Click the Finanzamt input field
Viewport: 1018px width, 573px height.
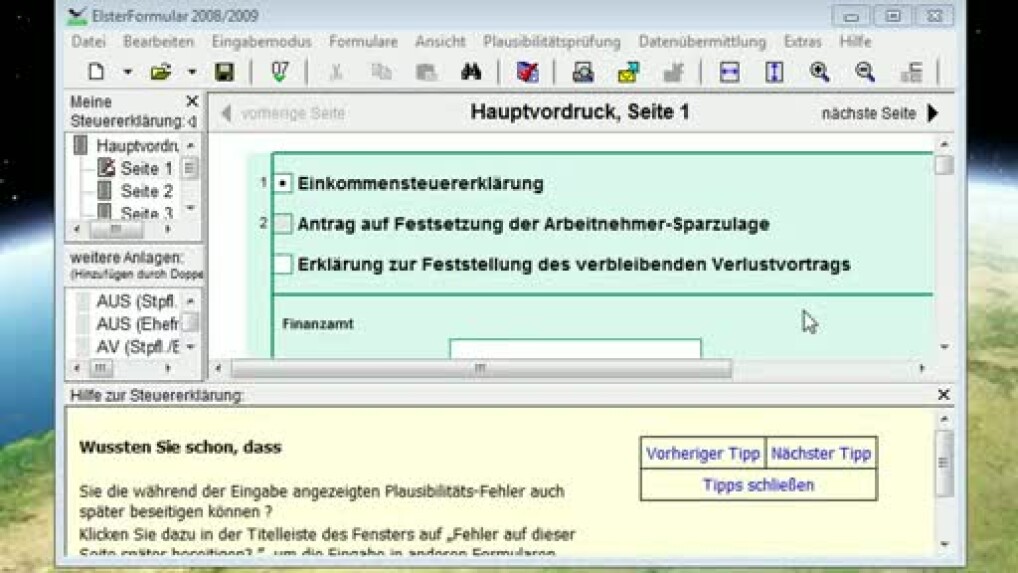pyautogui.click(x=575, y=350)
